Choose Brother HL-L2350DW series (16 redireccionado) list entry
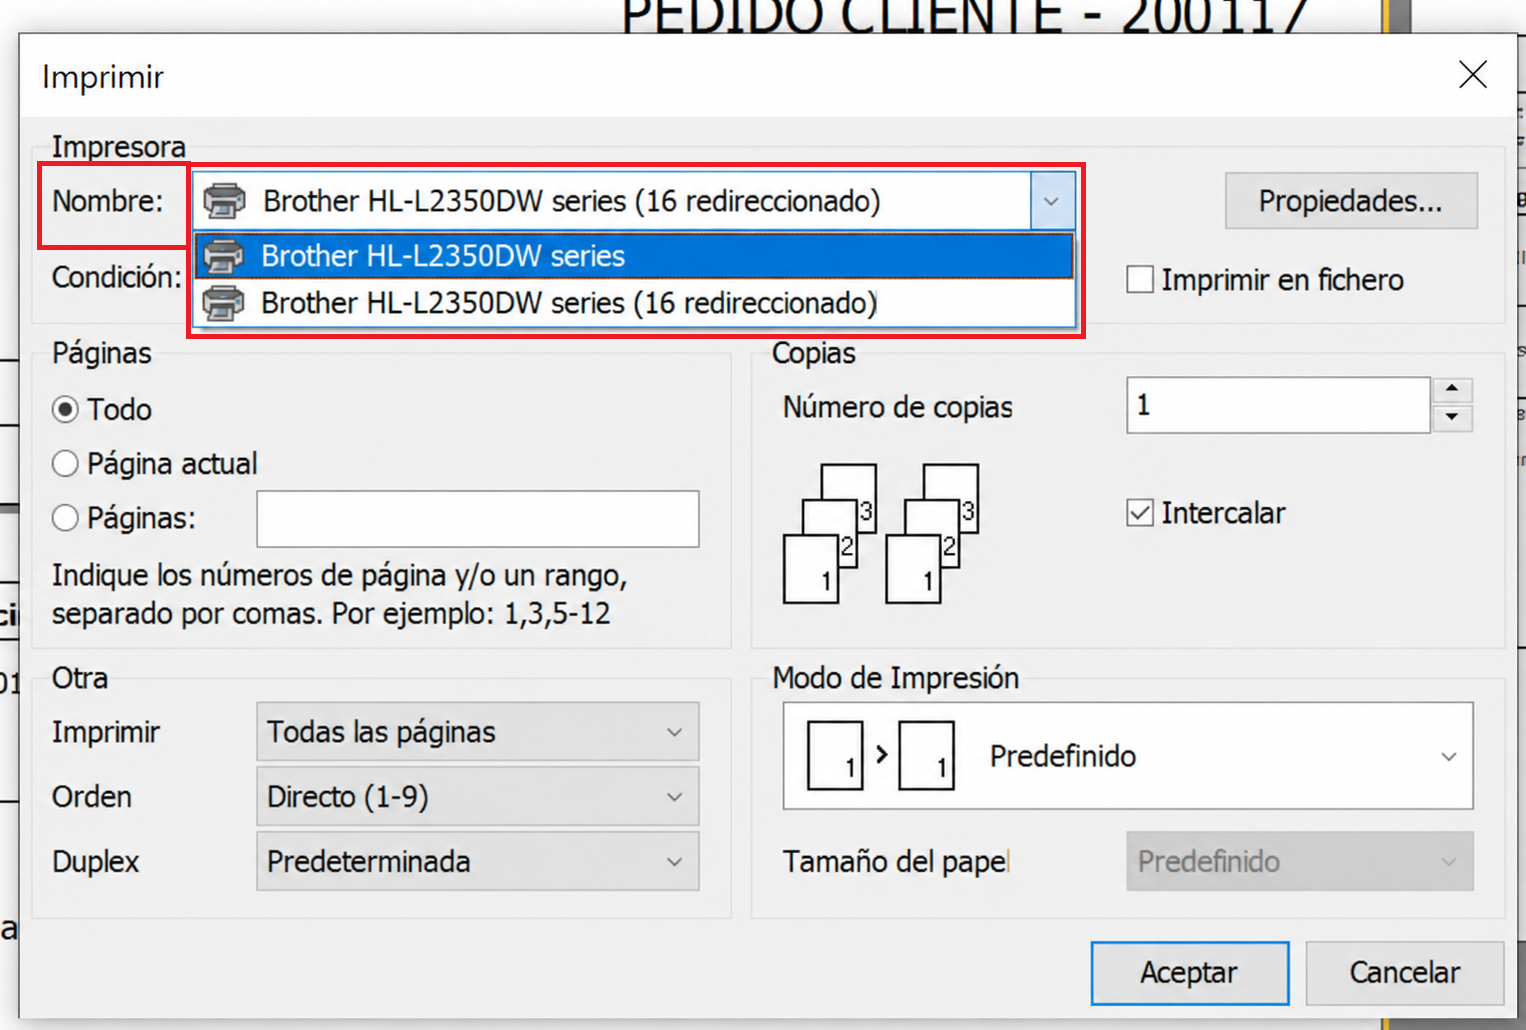The height and width of the screenshot is (1030, 1526). [634, 303]
